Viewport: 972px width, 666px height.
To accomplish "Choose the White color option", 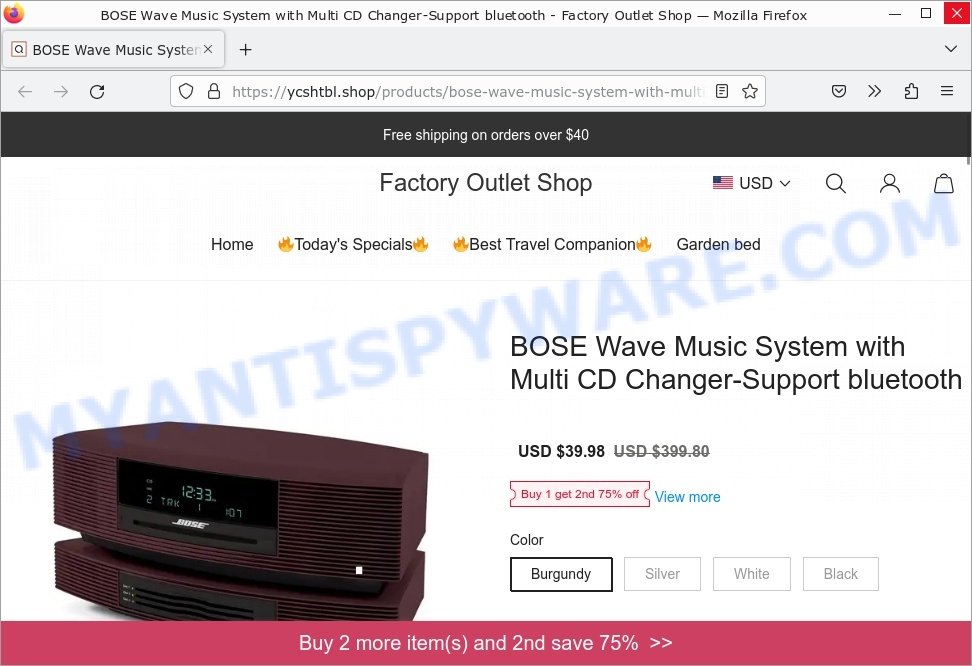I will click(x=751, y=574).
